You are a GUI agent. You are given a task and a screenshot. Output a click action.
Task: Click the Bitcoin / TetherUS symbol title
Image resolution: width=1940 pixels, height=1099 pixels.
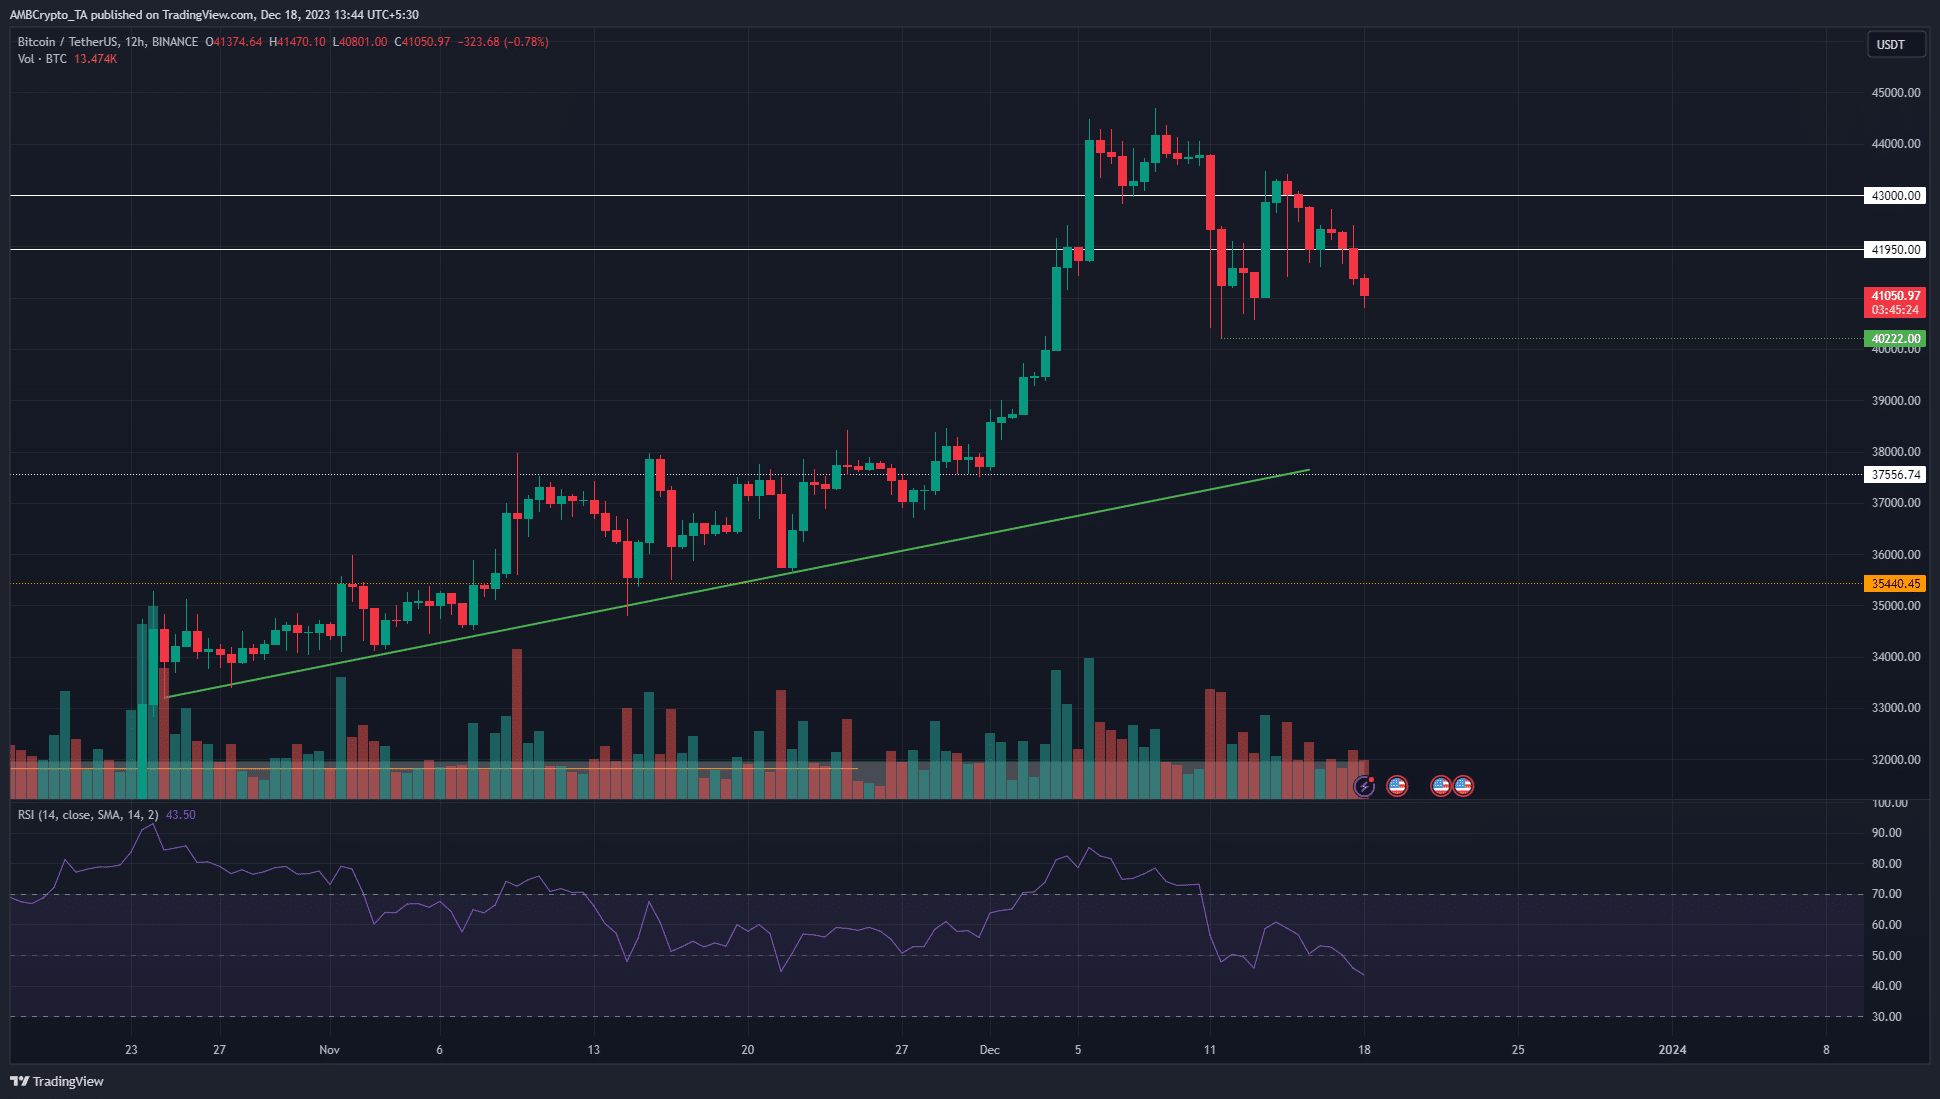(68, 42)
